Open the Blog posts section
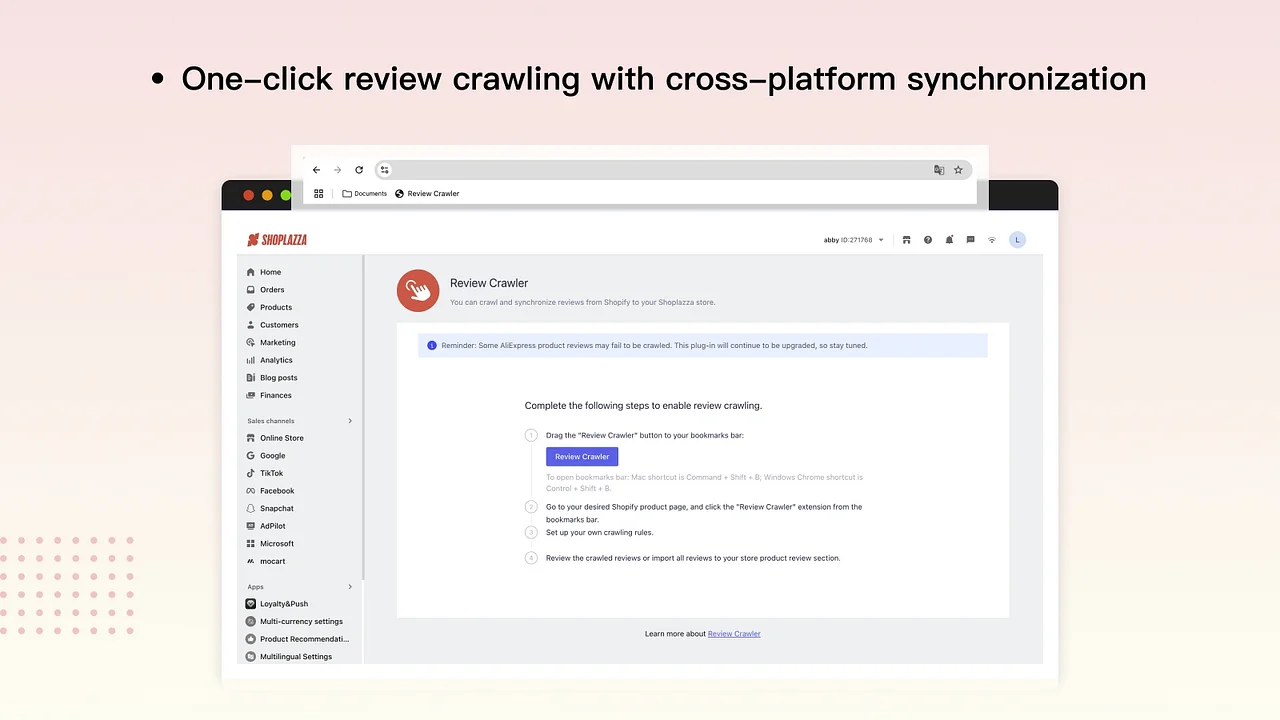Screen dimensions: 1280x720 [278, 377]
